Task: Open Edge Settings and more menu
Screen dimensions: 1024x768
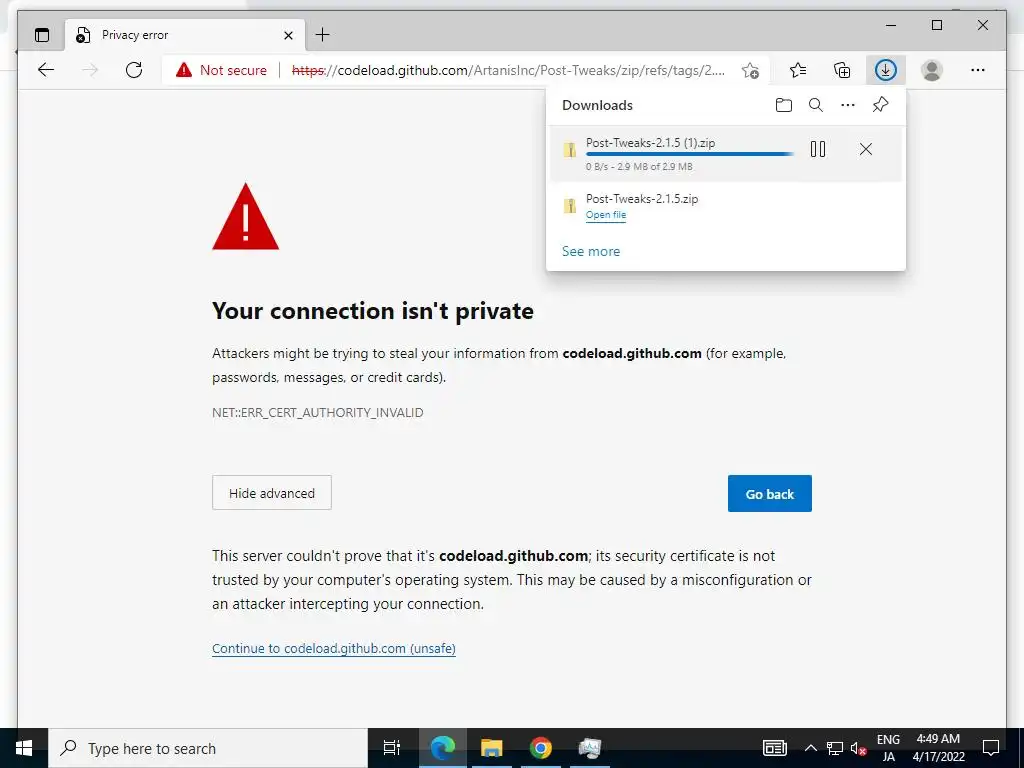Action: pos(978,70)
